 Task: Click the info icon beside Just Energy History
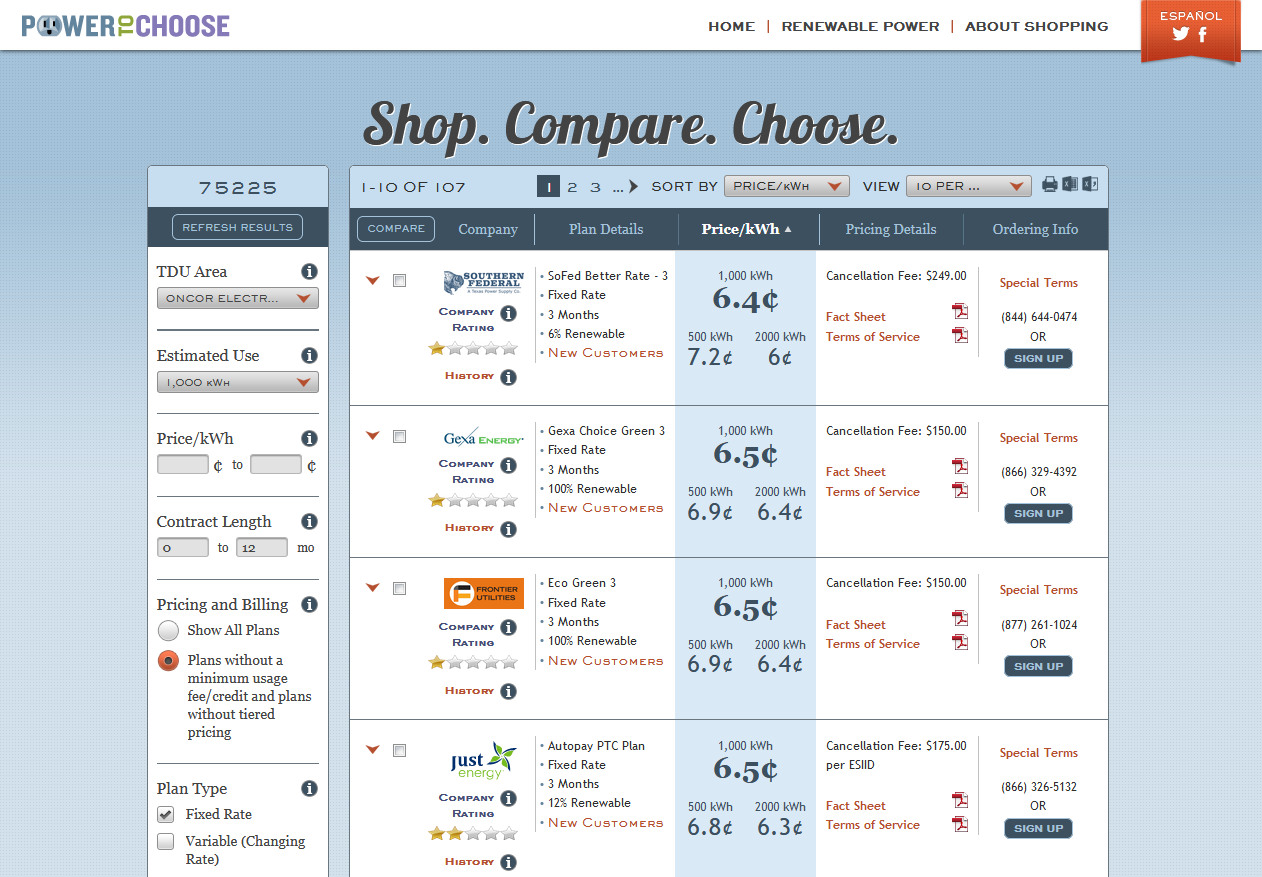coord(508,863)
